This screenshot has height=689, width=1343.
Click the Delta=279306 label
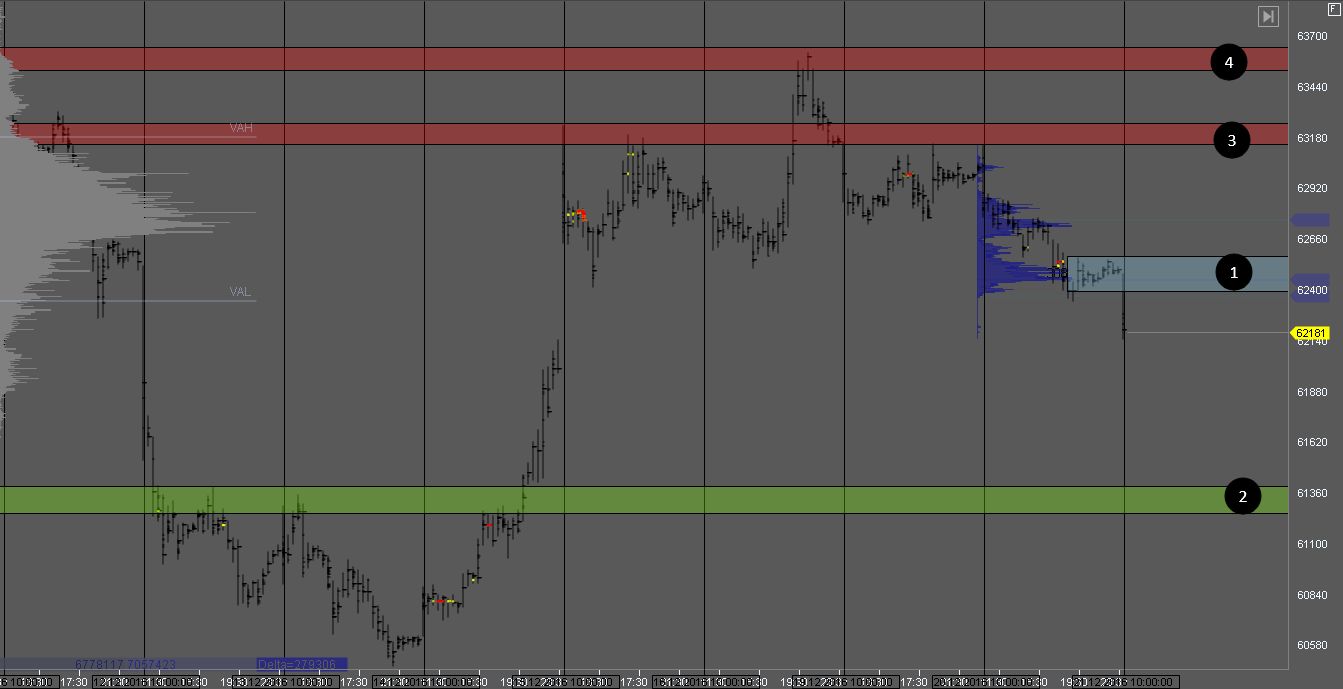(x=301, y=664)
